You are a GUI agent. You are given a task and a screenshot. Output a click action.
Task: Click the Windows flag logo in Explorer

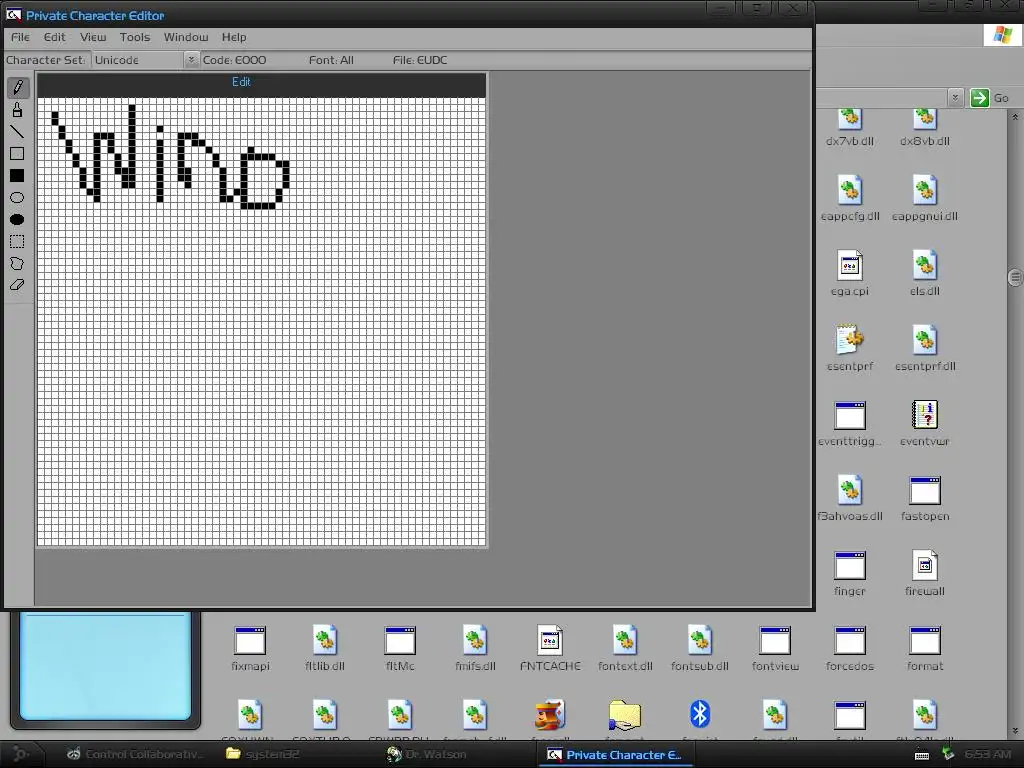tap(1002, 35)
